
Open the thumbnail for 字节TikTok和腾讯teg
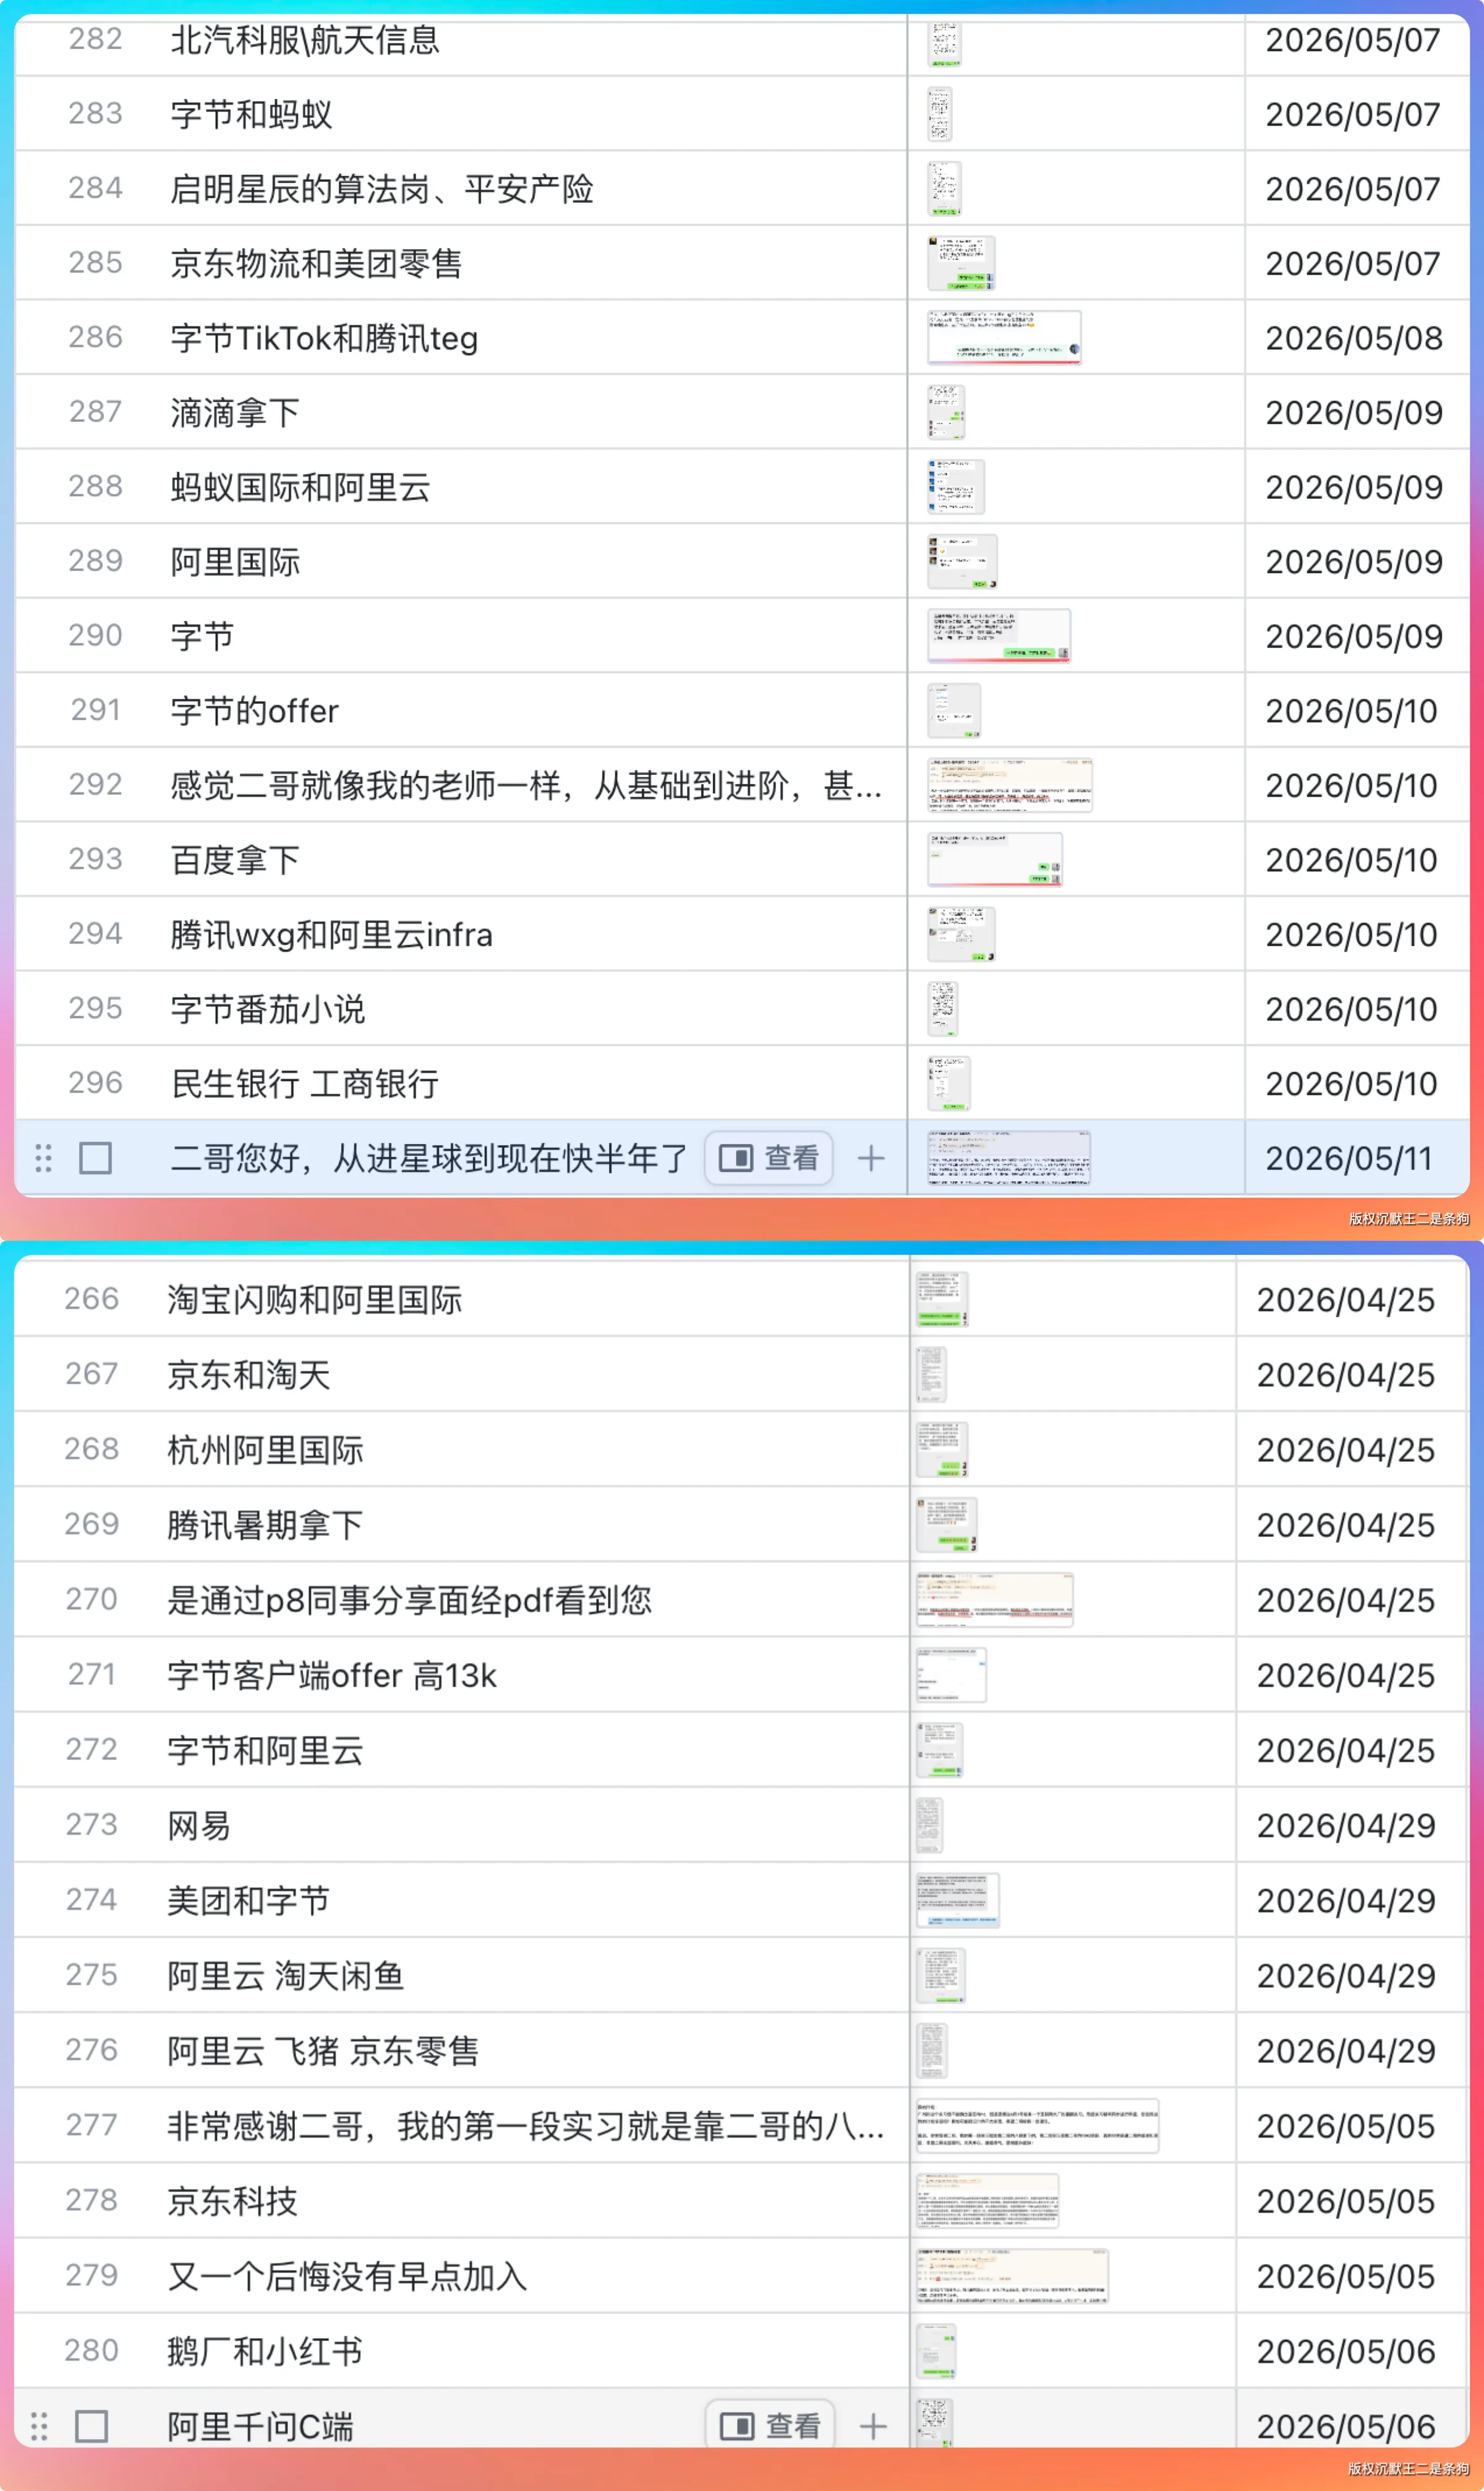[x=1004, y=338]
